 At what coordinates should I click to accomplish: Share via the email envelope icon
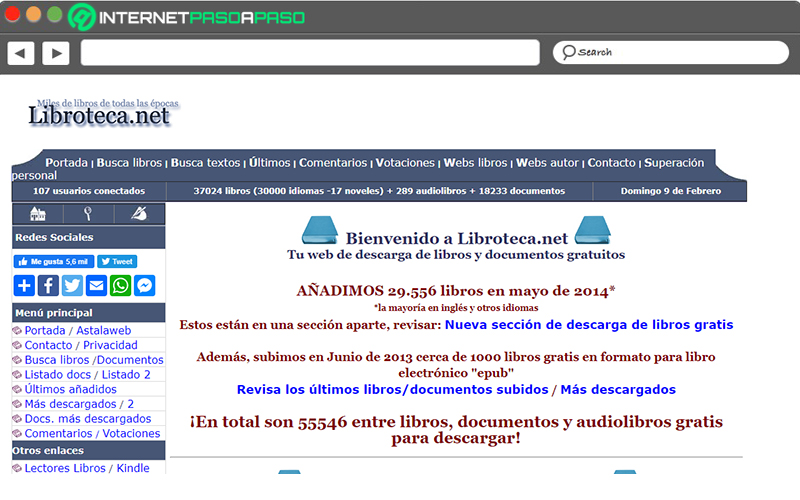(96, 286)
